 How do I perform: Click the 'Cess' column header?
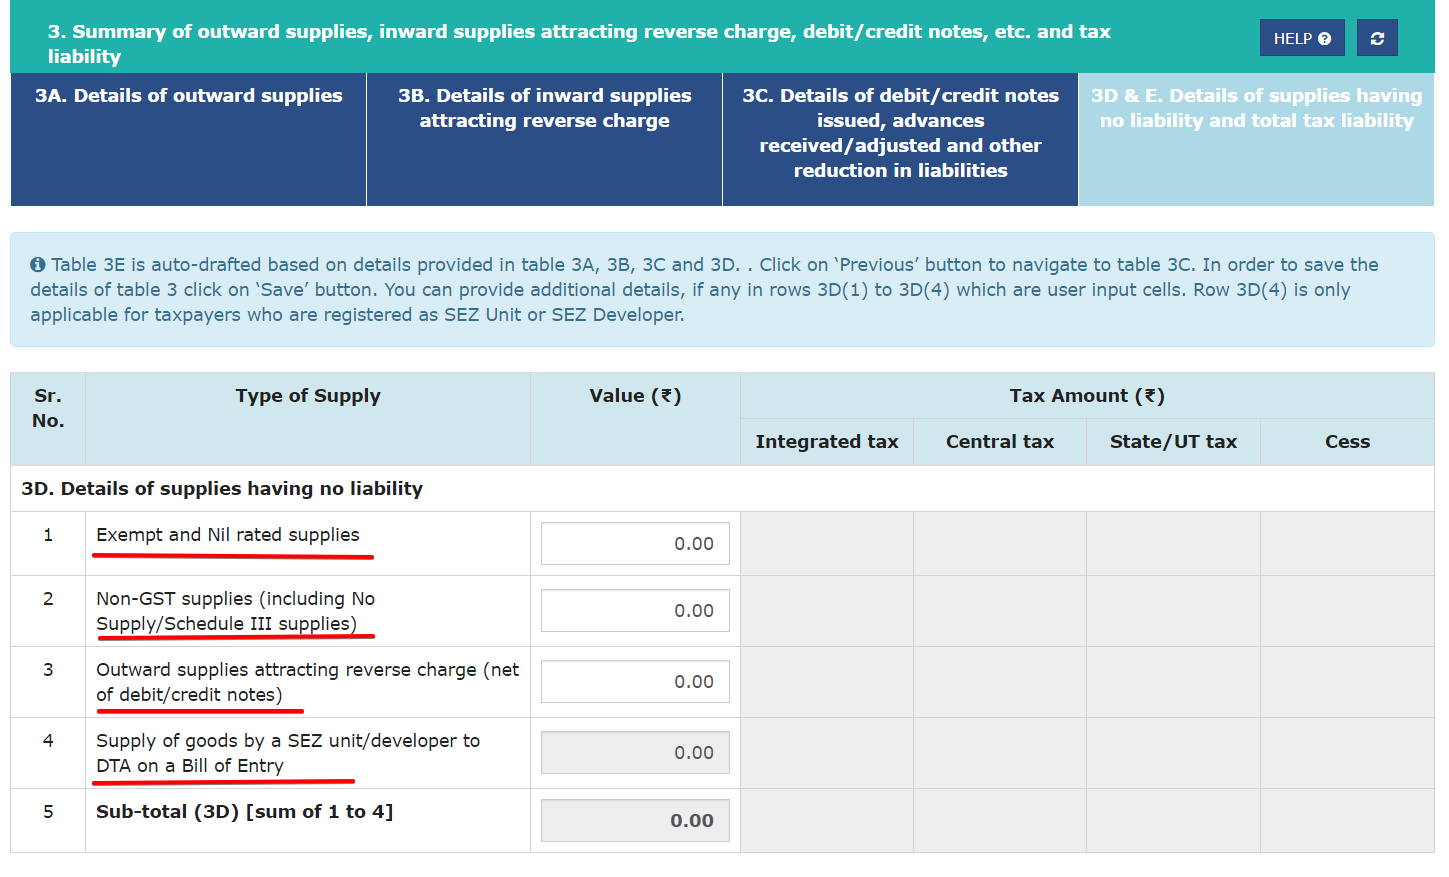pyautogui.click(x=1348, y=442)
